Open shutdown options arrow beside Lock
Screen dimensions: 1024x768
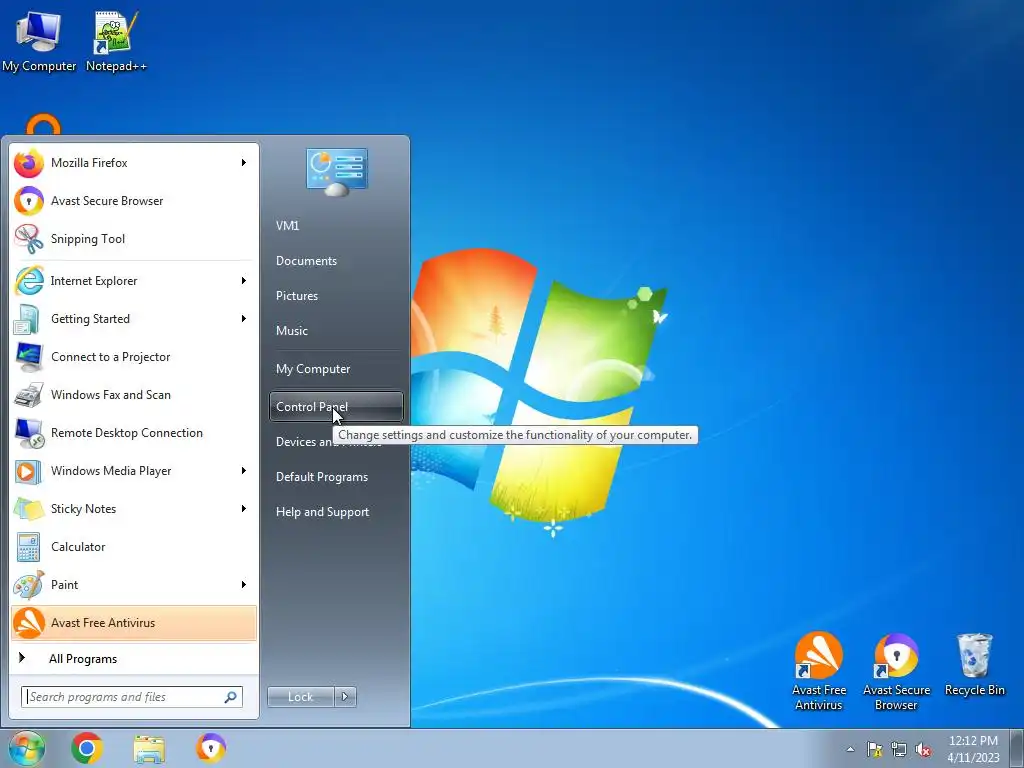345,697
